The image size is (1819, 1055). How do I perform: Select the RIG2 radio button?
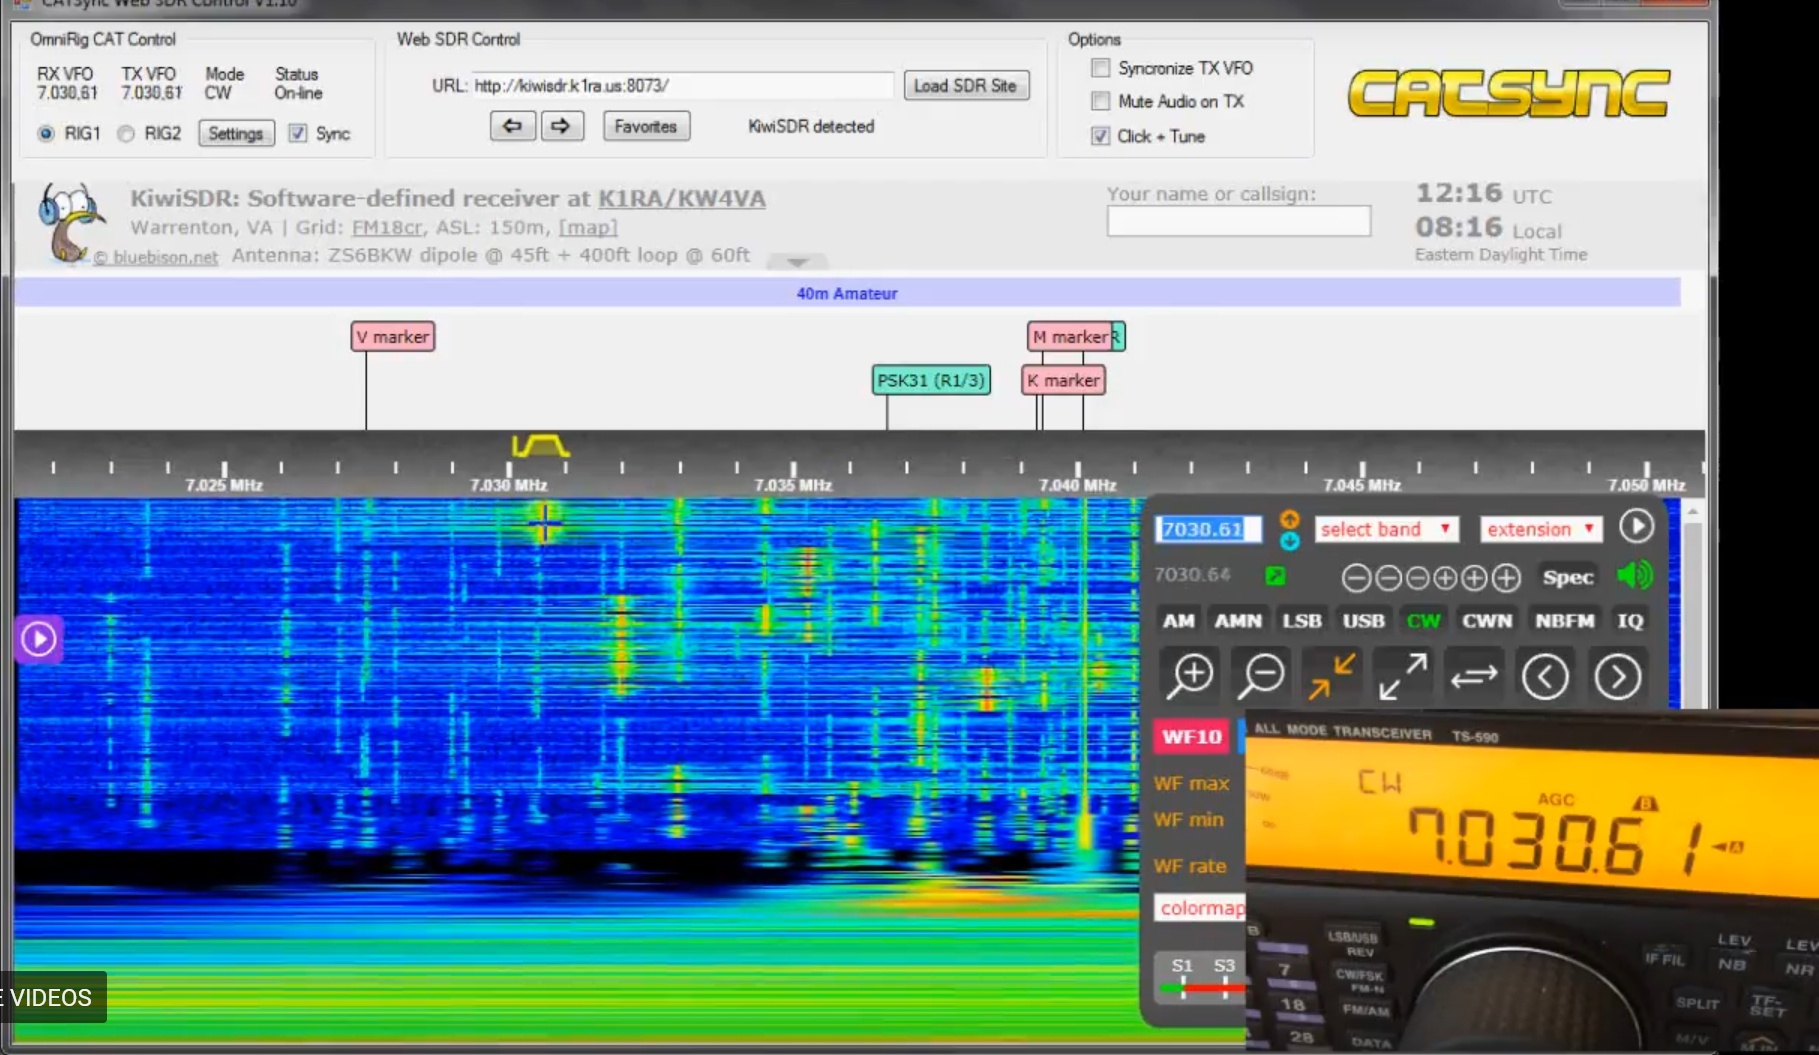point(126,133)
